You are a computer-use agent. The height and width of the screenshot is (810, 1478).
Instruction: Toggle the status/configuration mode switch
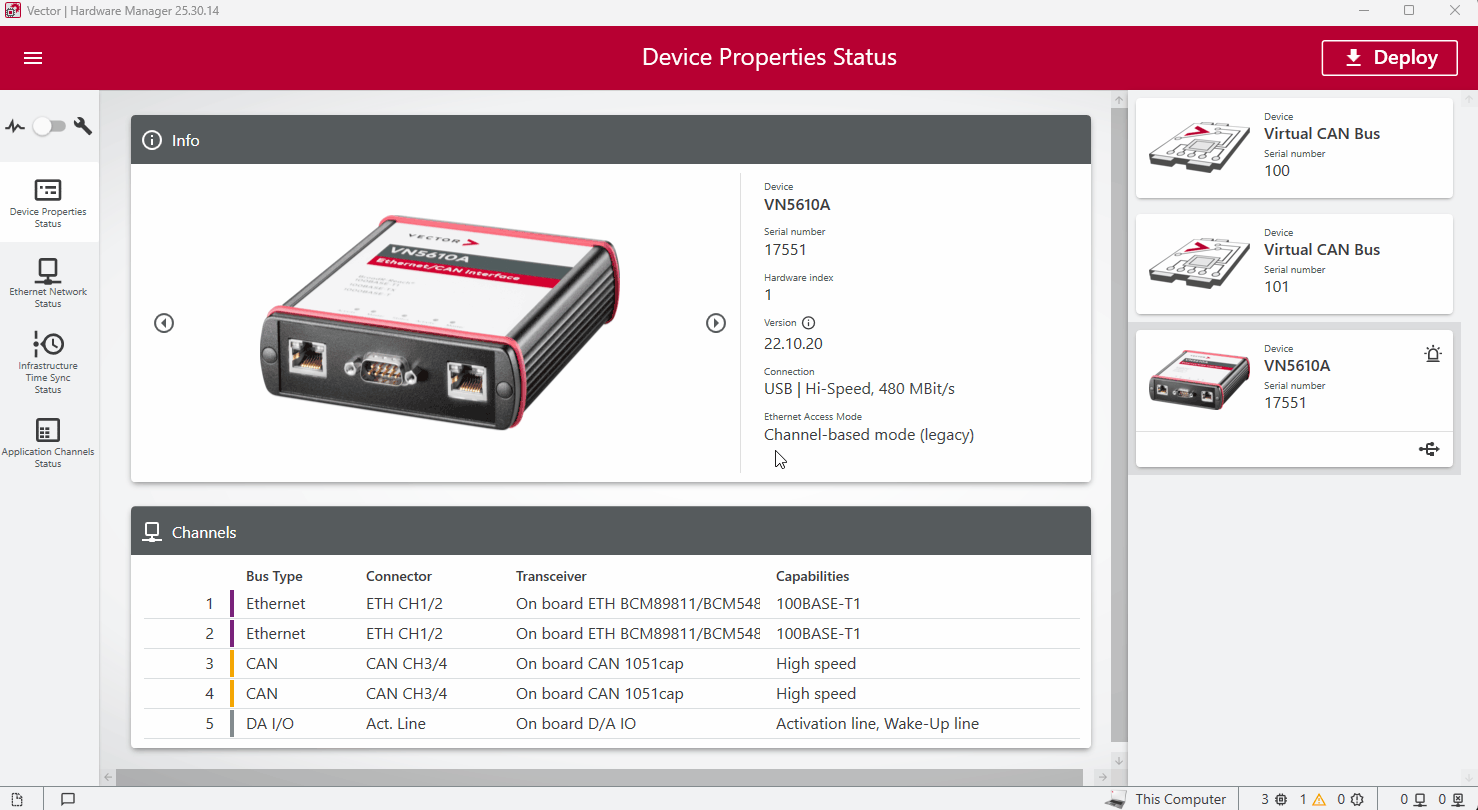(48, 126)
